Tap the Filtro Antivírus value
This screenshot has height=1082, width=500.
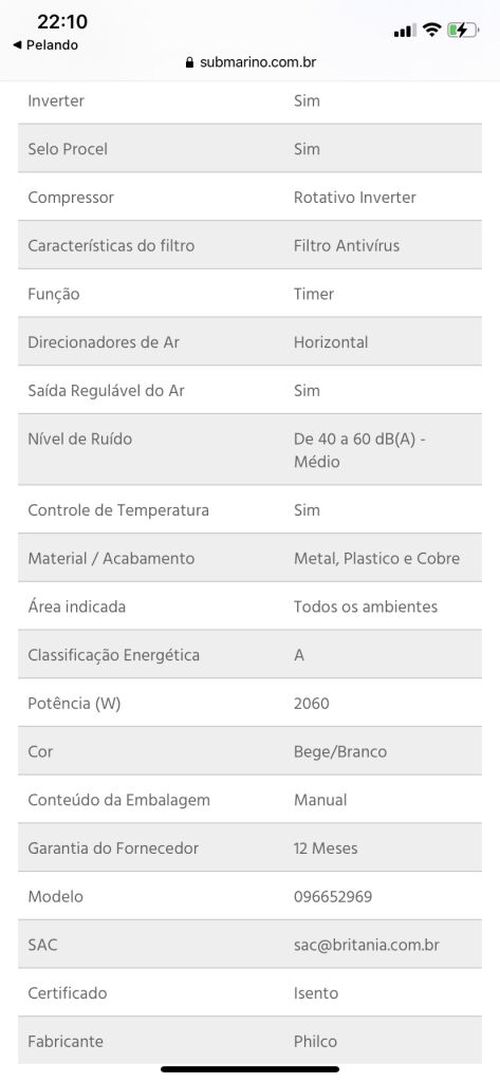click(x=346, y=246)
